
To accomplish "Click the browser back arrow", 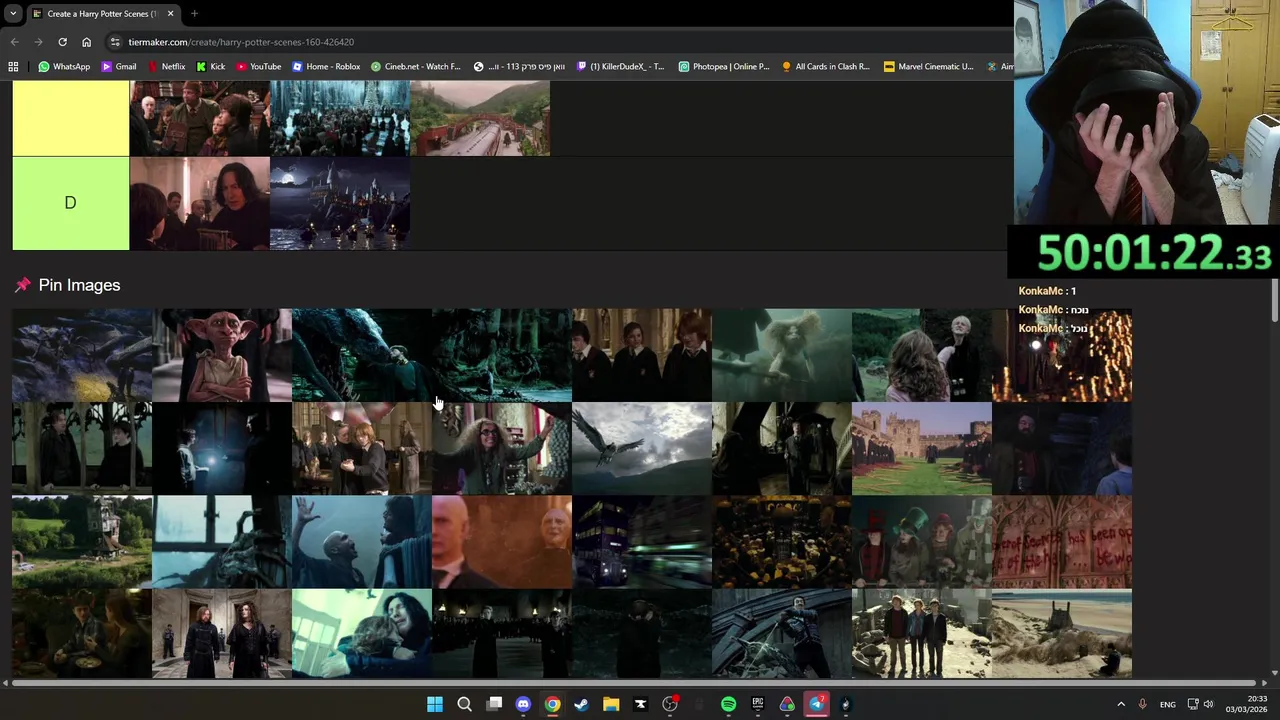I will click(14, 42).
